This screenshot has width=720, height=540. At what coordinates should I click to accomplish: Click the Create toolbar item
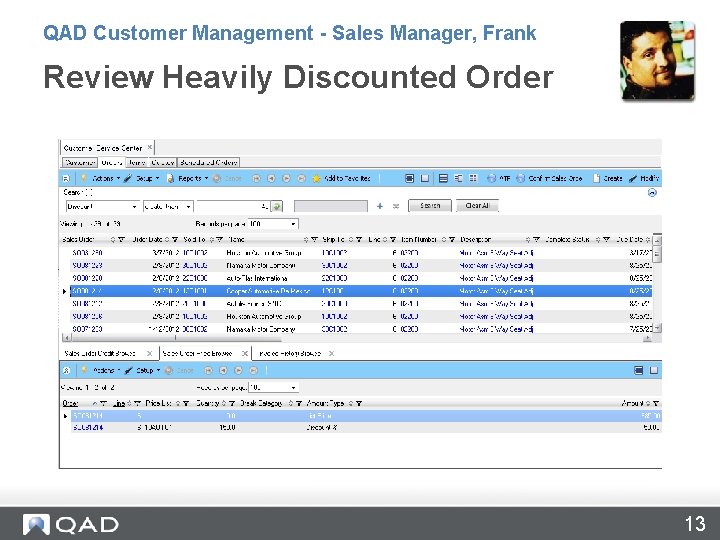click(x=608, y=178)
